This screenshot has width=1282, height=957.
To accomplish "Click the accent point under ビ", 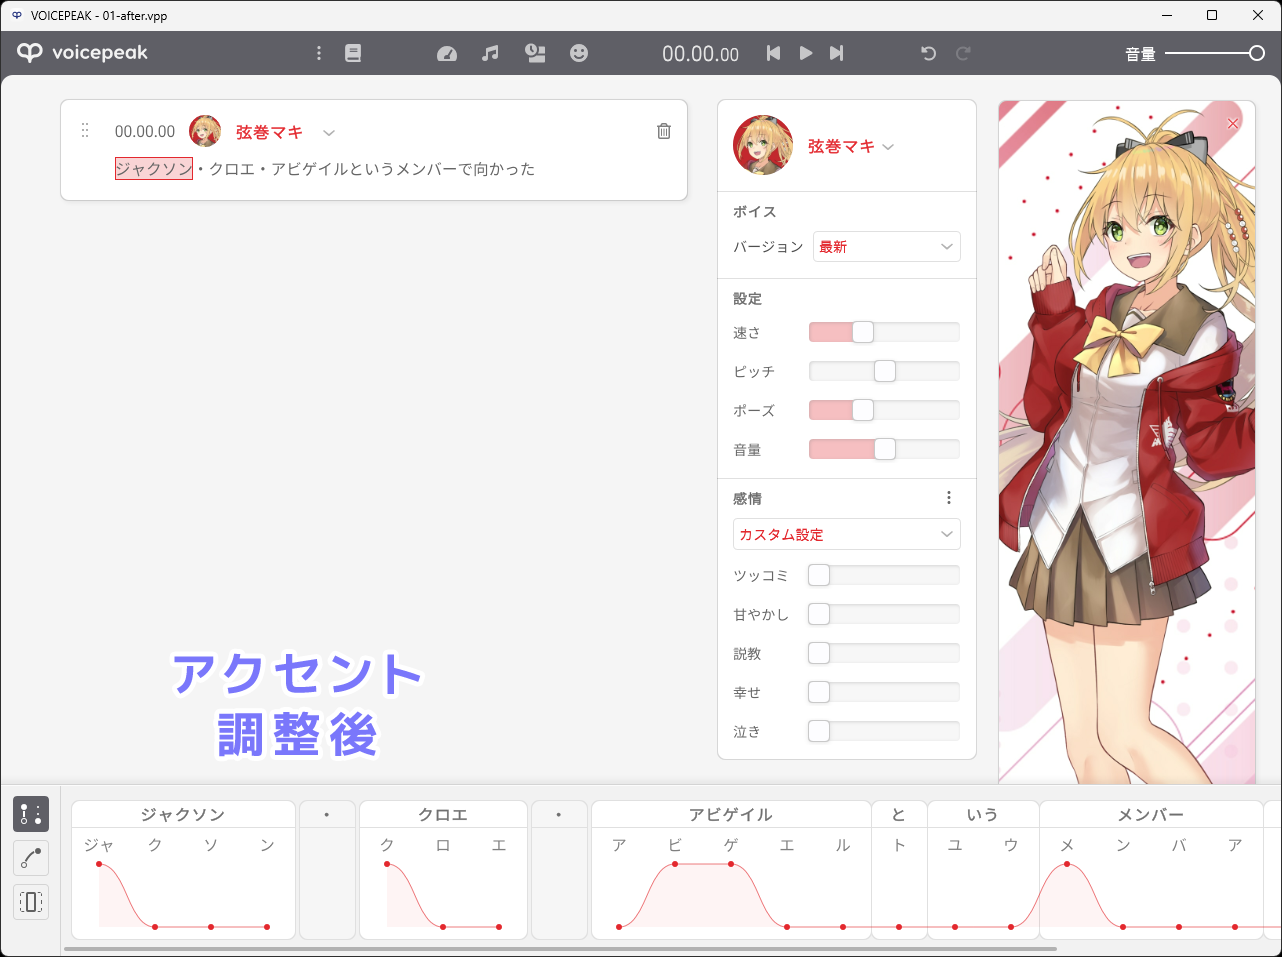I will pyautogui.click(x=675, y=864).
